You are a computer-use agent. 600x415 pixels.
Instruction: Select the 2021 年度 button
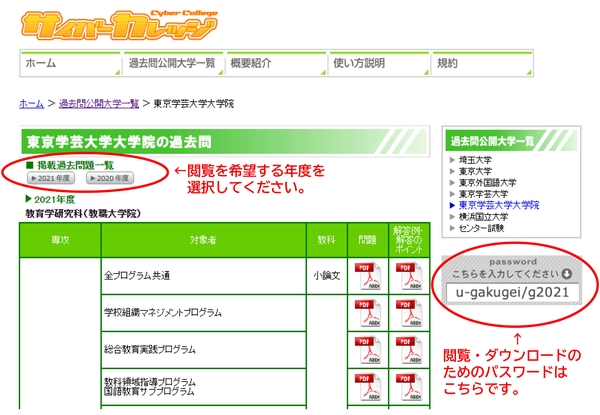tap(51, 178)
